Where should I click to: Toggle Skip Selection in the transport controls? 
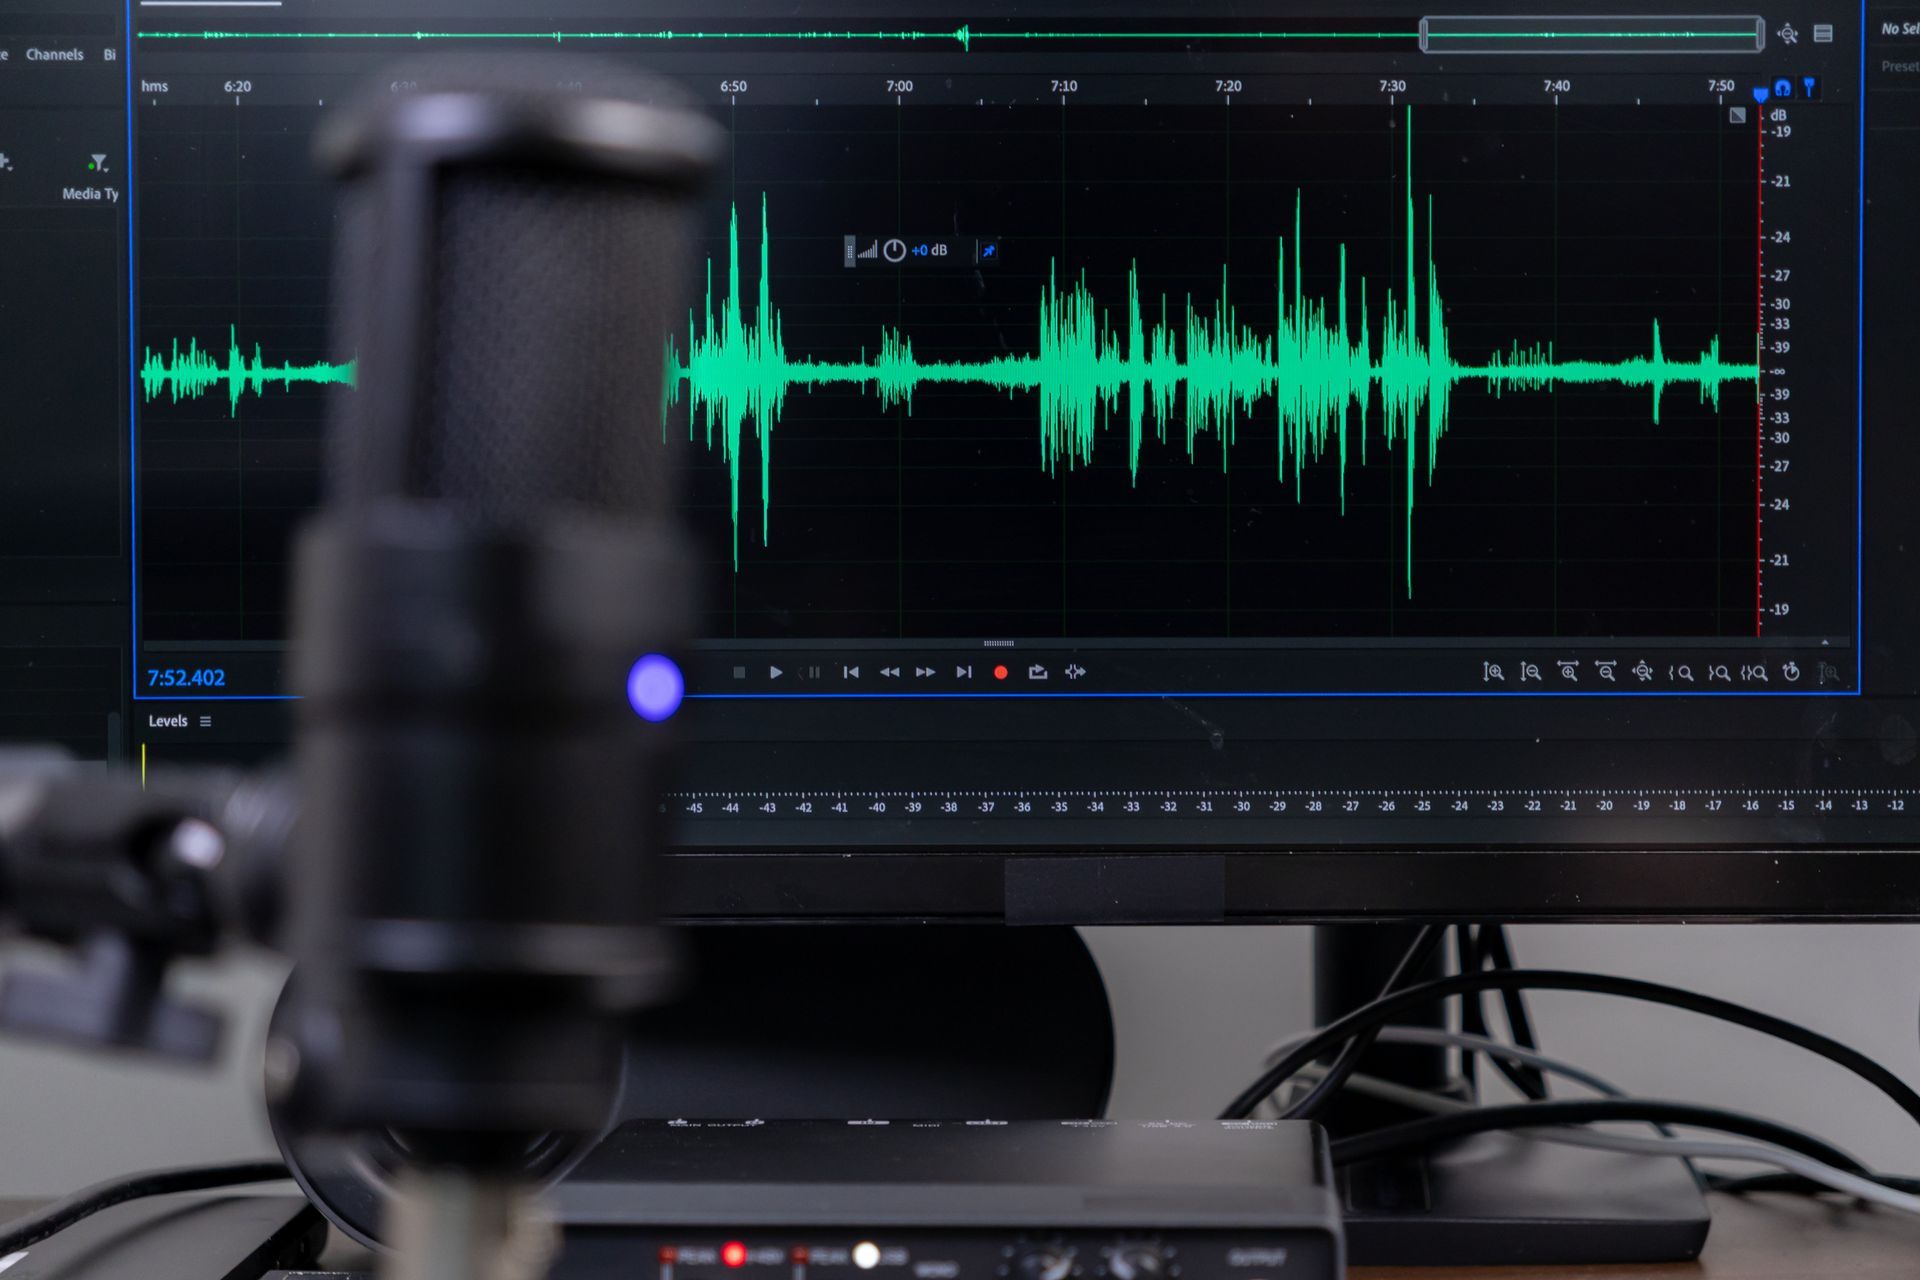coord(1074,672)
